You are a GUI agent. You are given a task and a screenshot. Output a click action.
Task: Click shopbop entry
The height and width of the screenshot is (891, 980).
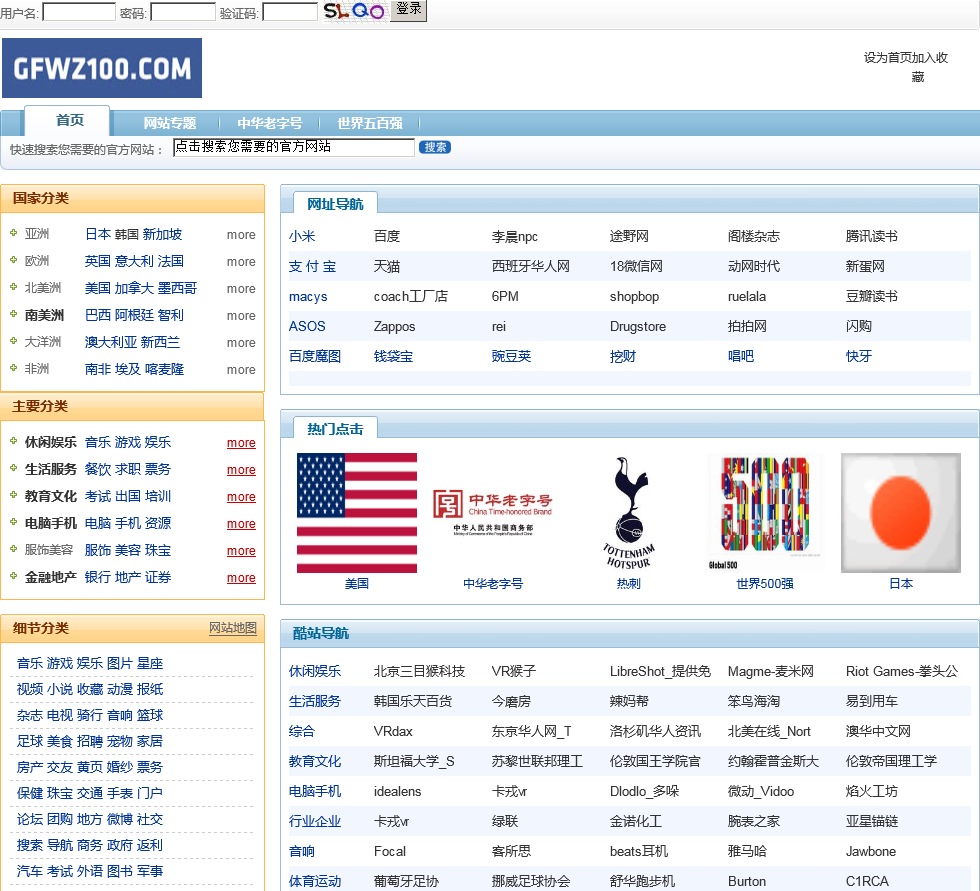634,296
